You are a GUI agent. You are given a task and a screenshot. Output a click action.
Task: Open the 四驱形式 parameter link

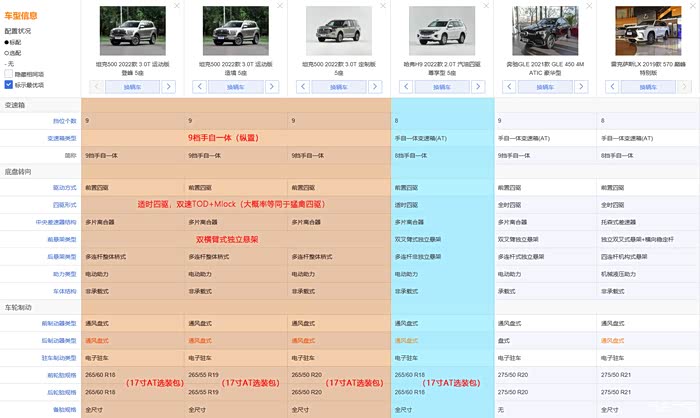tap(65, 205)
